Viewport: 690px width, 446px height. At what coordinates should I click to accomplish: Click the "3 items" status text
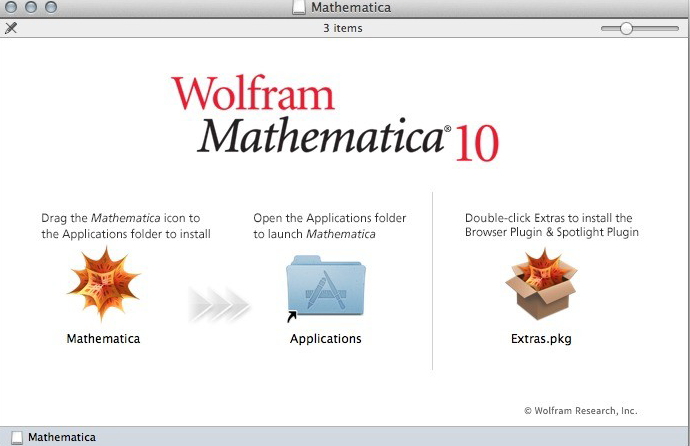[343, 28]
